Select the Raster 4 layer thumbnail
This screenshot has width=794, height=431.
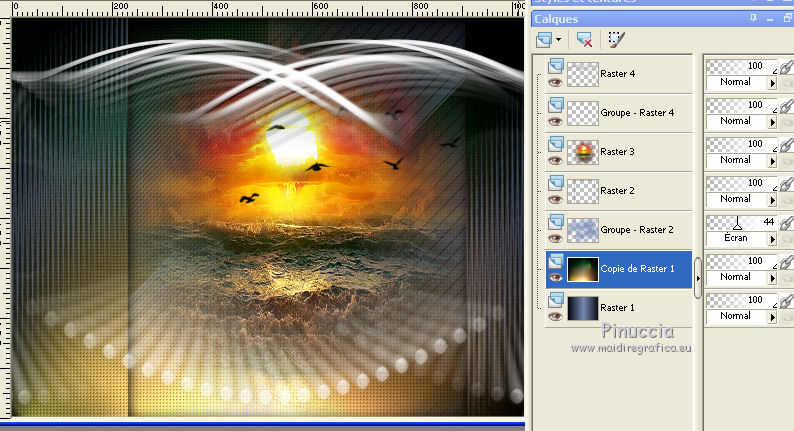[583, 74]
